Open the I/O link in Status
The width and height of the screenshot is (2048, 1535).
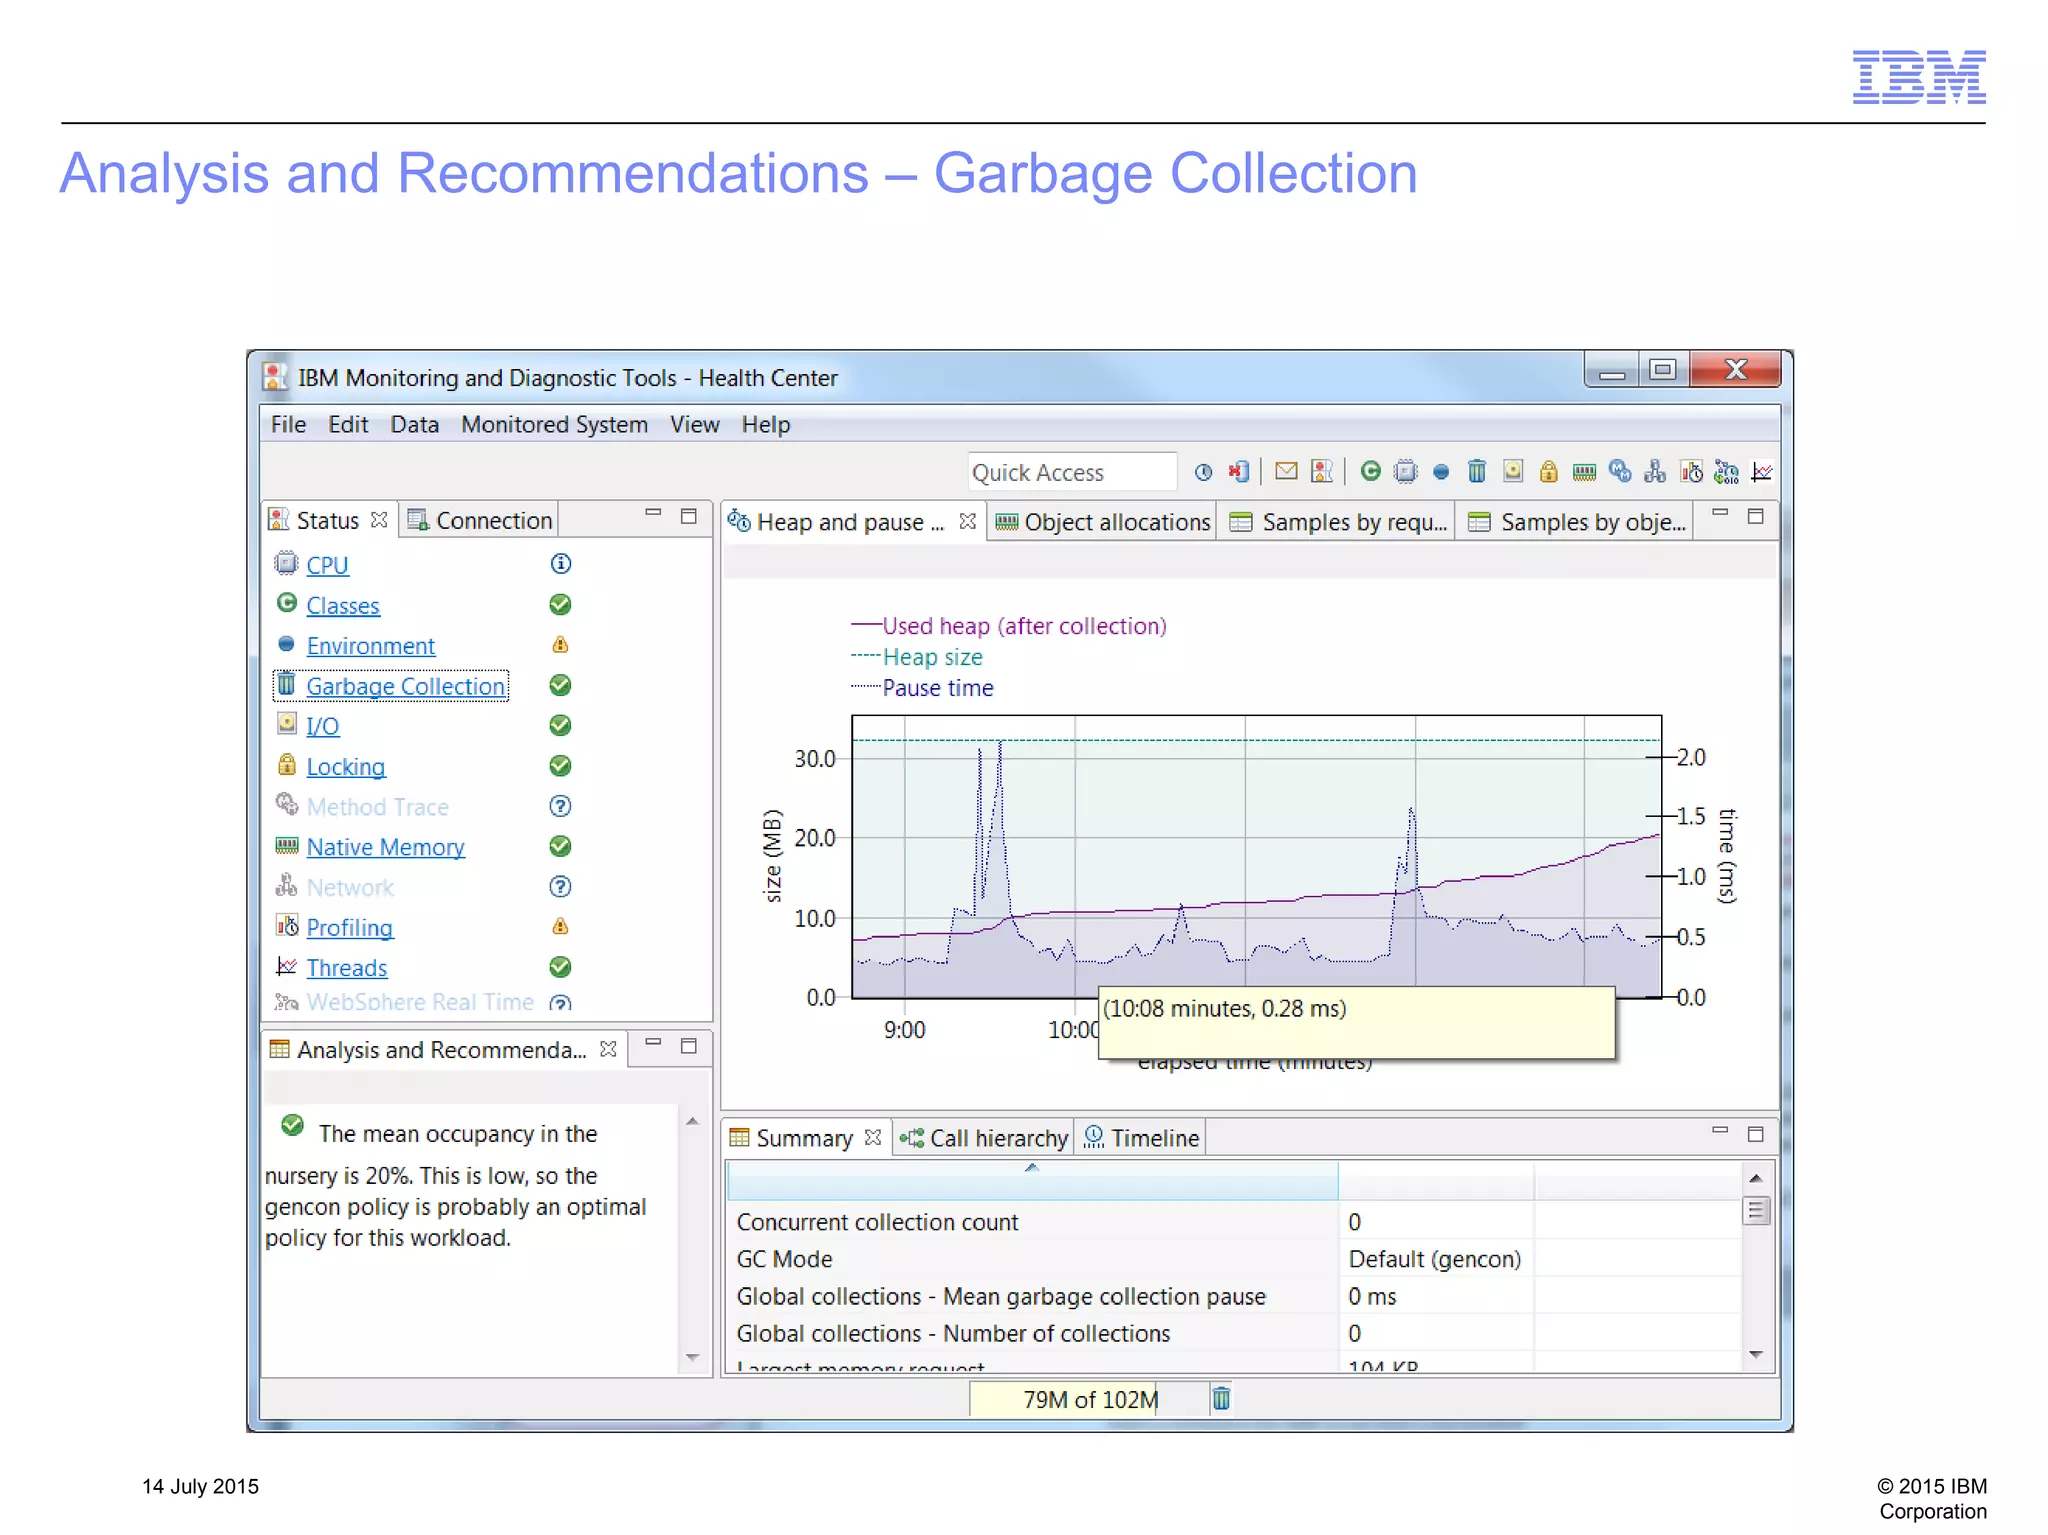(x=323, y=726)
